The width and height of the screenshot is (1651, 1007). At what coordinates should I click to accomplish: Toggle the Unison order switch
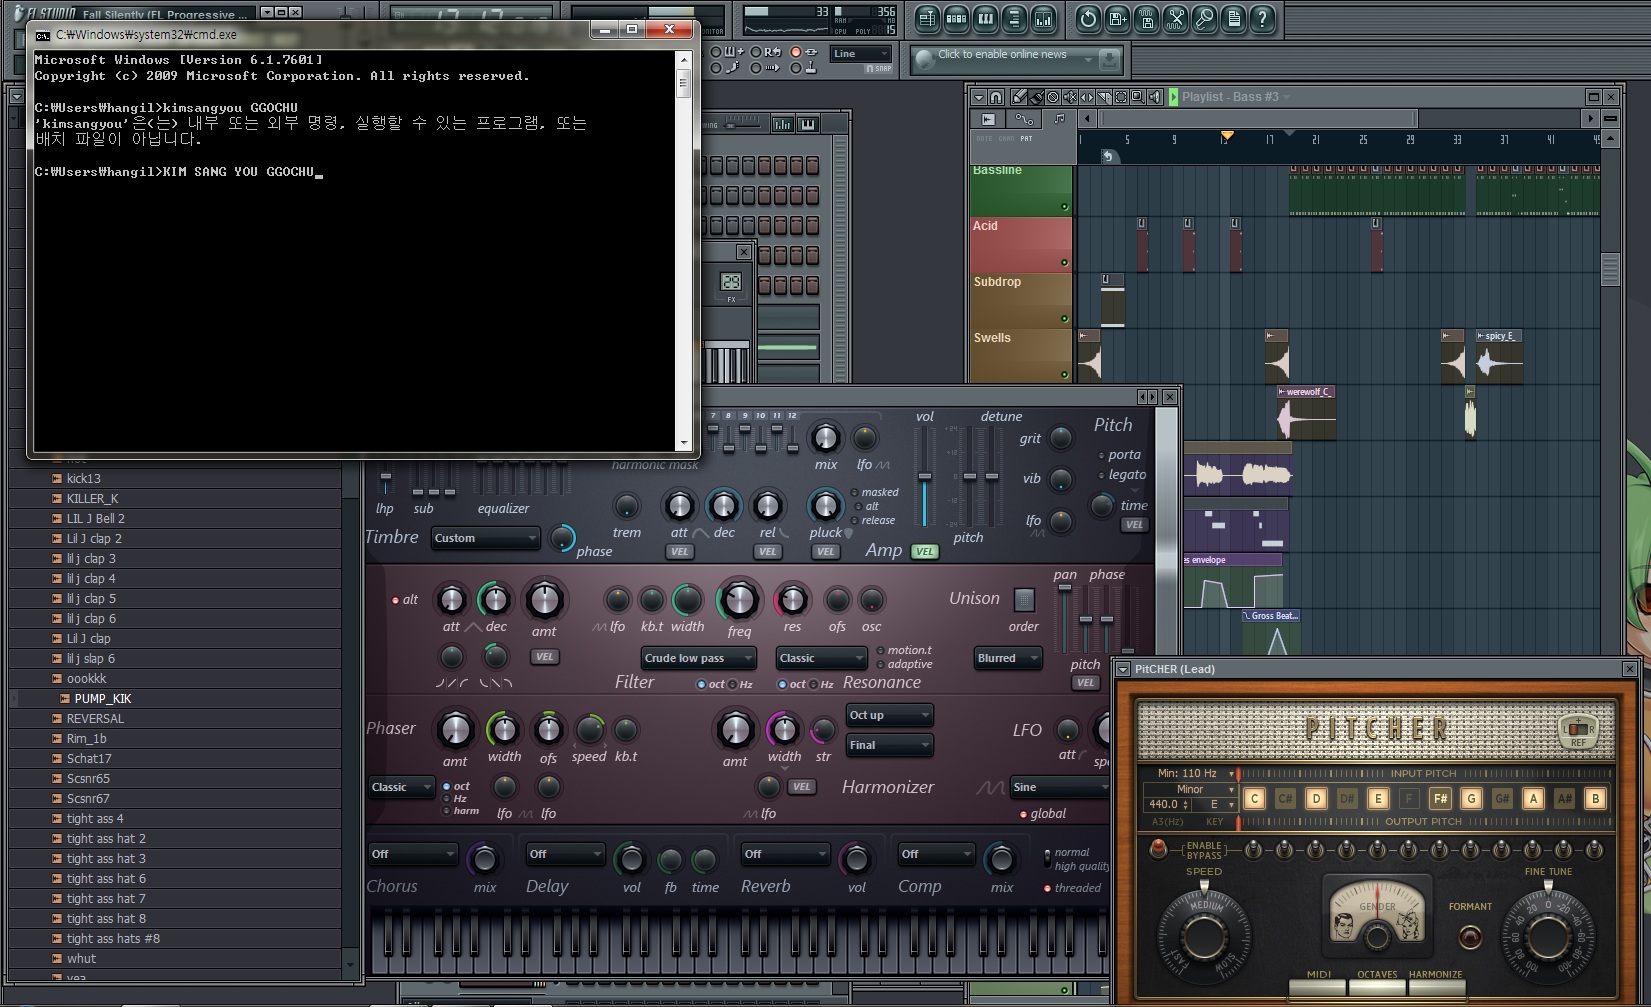pos(1024,599)
